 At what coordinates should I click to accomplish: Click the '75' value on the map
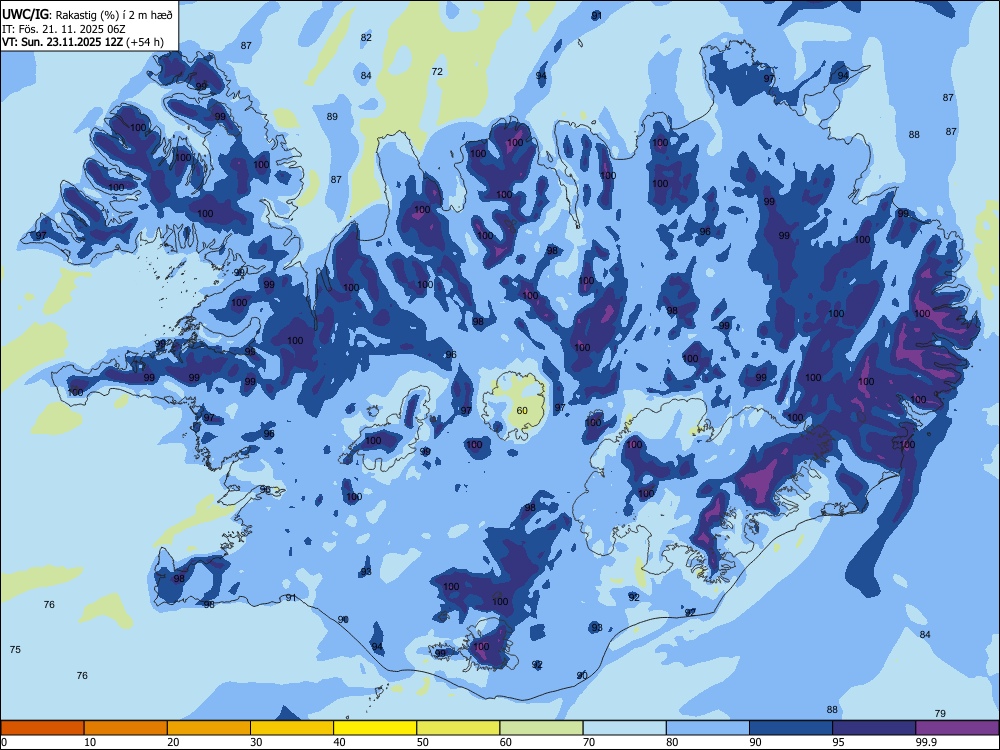(x=15, y=649)
